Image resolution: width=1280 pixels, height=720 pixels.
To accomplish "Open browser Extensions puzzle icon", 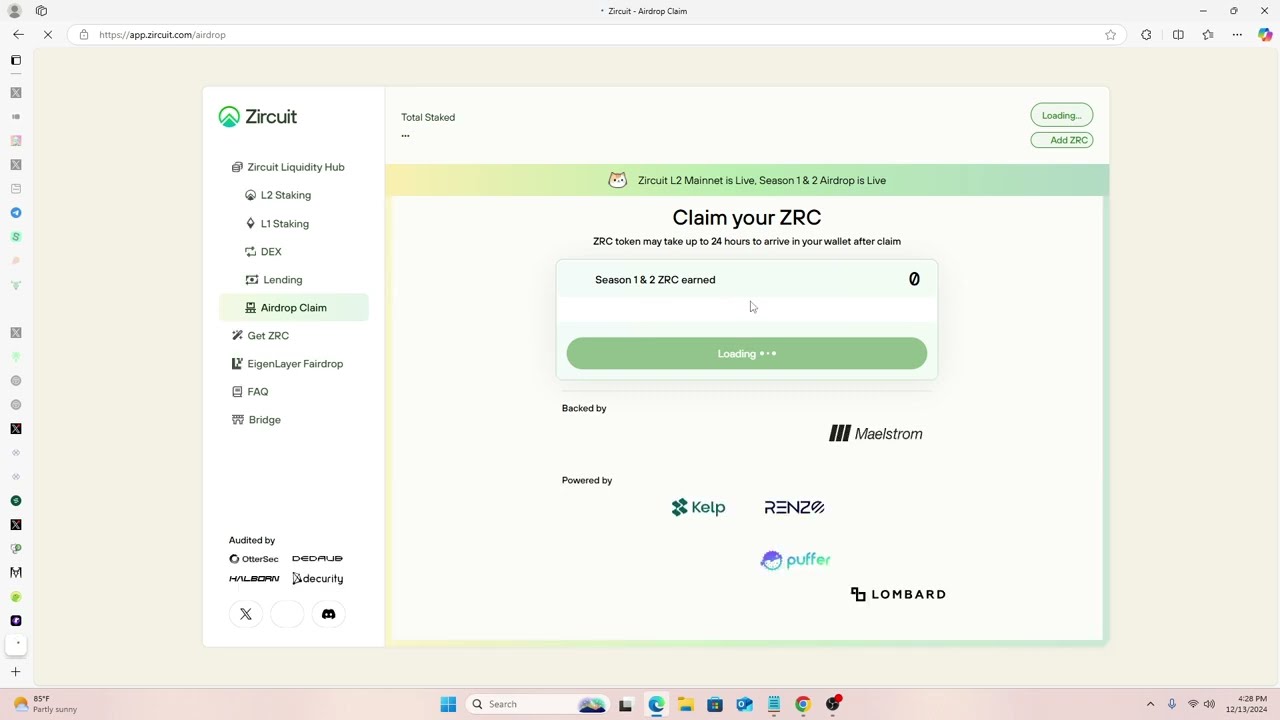I will (x=1146, y=34).
